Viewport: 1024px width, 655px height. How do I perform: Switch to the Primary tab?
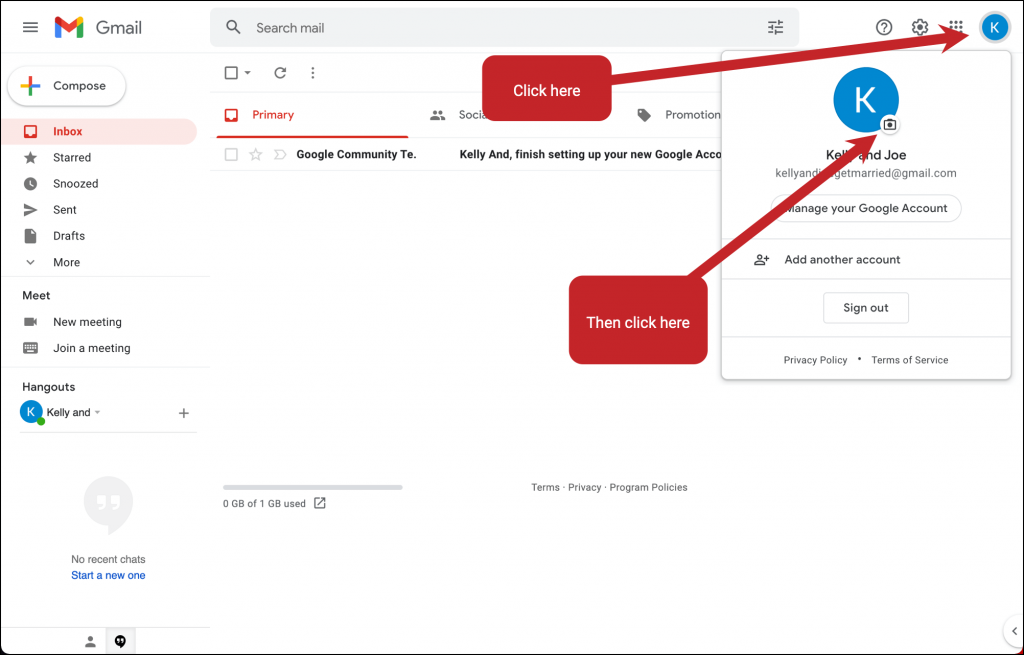coord(272,115)
